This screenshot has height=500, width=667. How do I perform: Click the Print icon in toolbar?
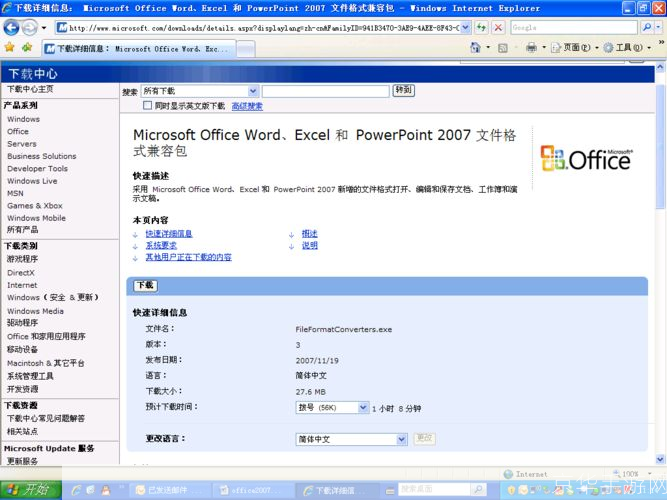(x=531, y=48)
